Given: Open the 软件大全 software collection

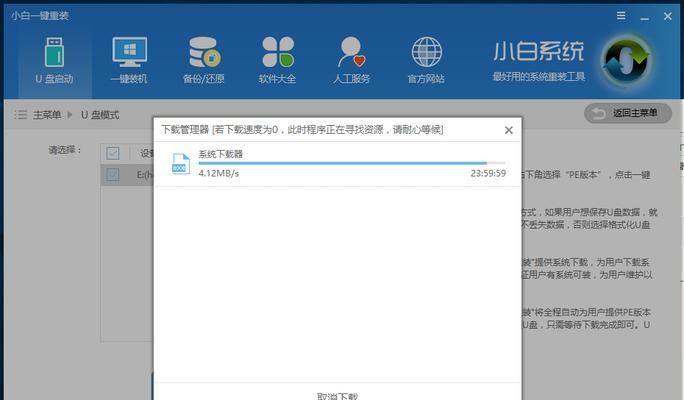Looking at the screenshot, I should (x=277, y=61).
